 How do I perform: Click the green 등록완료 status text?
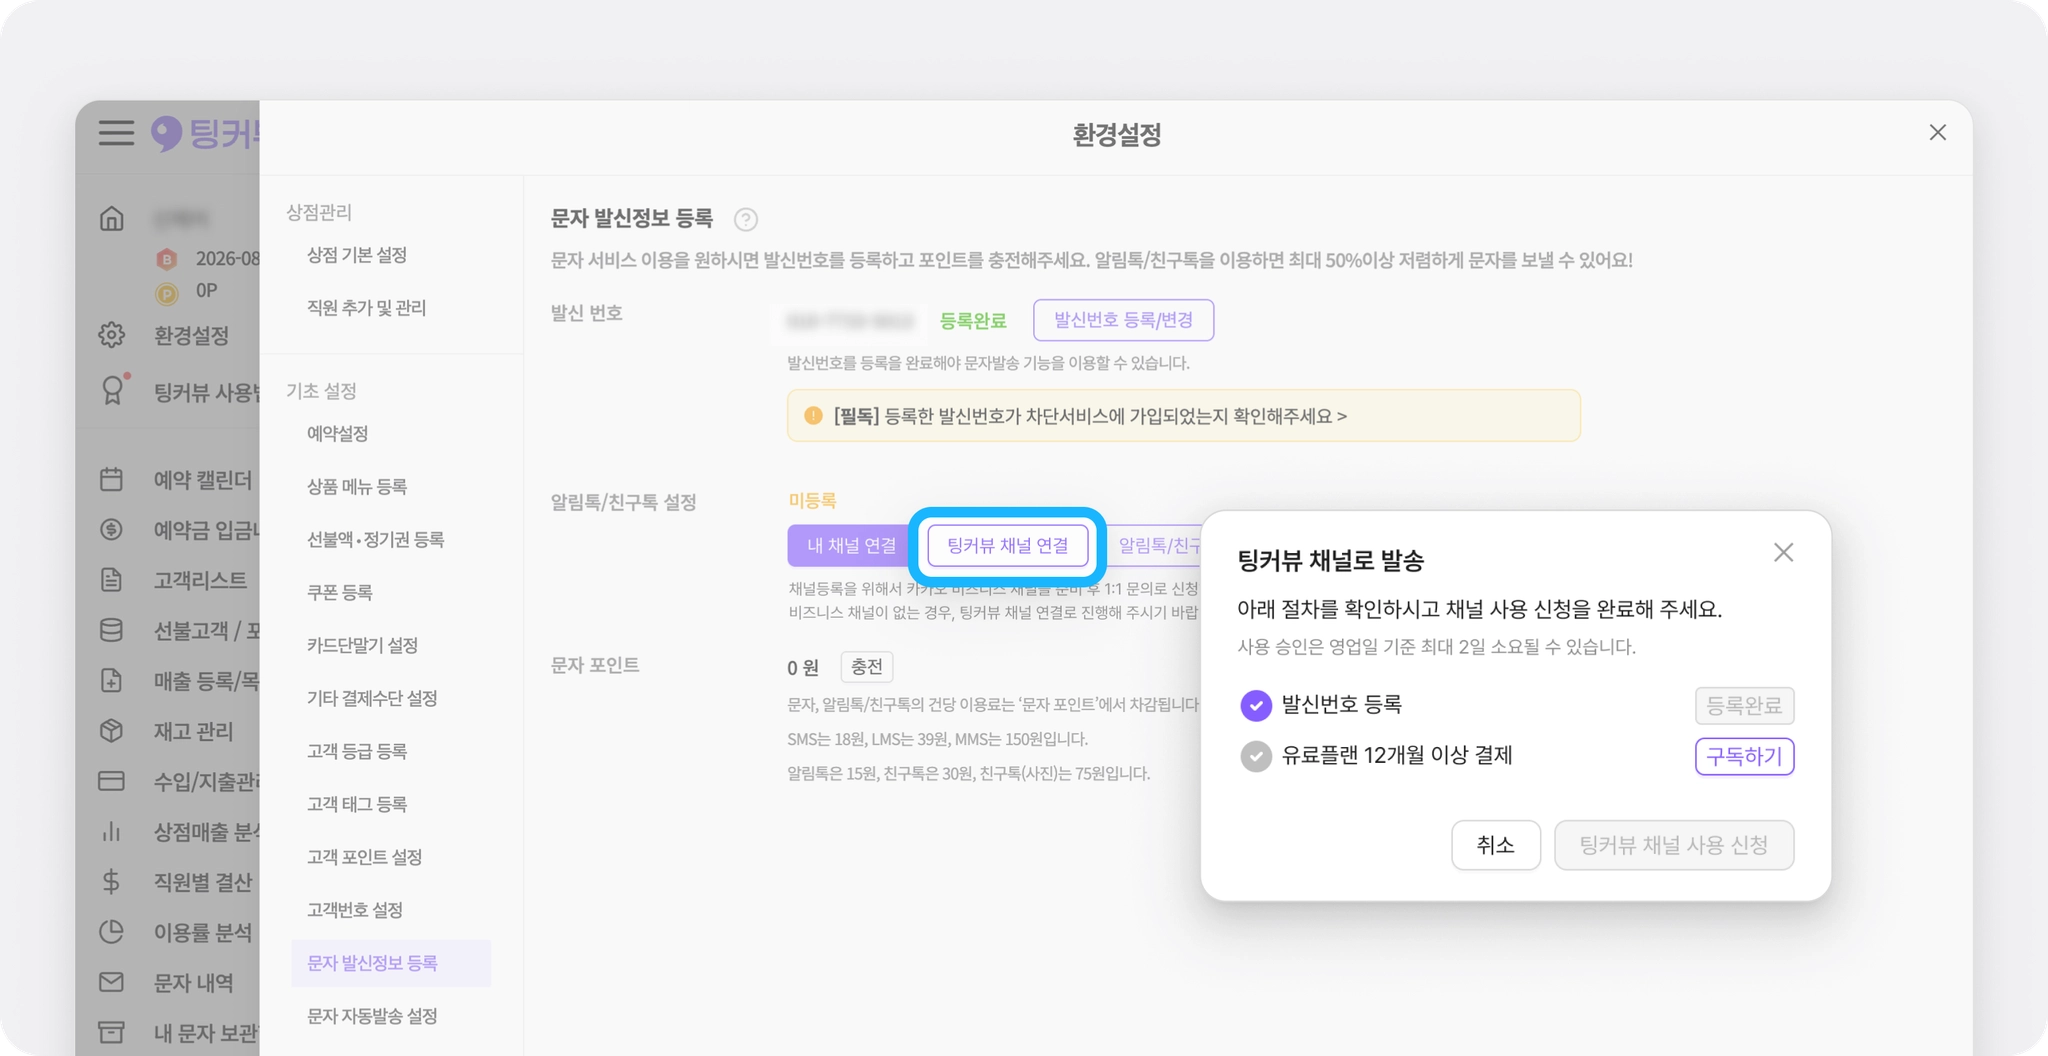click(x=973, y=321)
